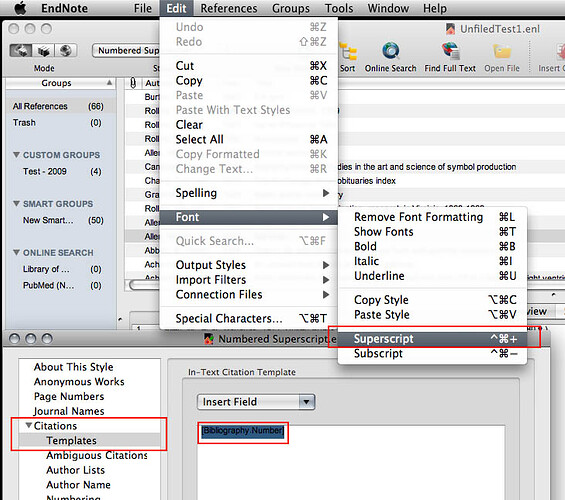Viewport: 565px width, 500px height.
Task: Collapse the SMART GROUPS section
Action: pos(16,204)
